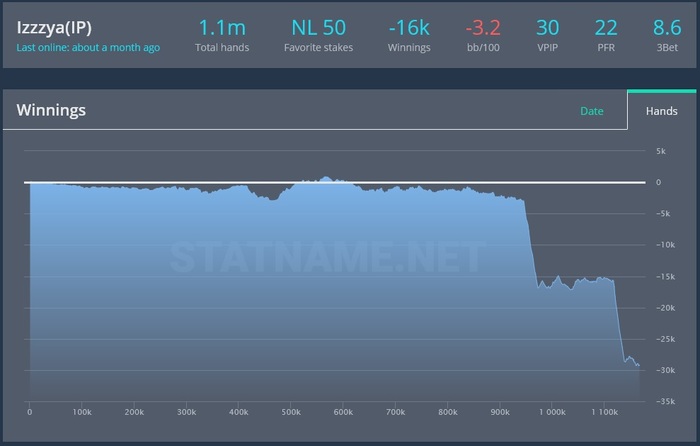Click the 3Bet value 8.6

pos(667,28)
